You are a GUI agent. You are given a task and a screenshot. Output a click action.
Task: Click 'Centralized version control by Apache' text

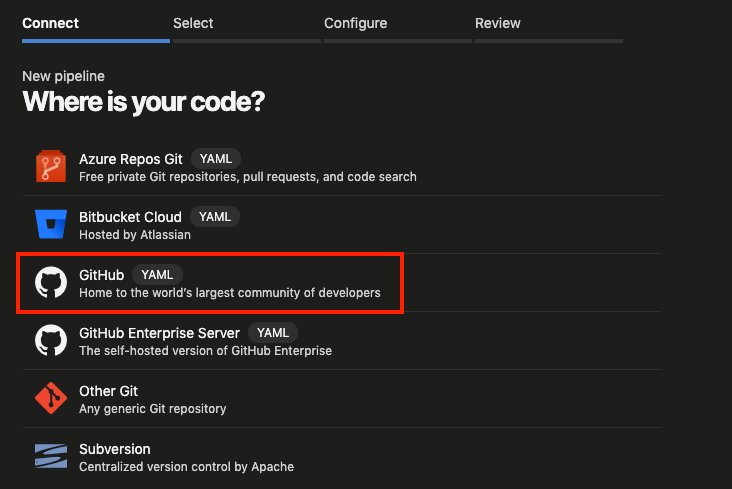[186, 467]
